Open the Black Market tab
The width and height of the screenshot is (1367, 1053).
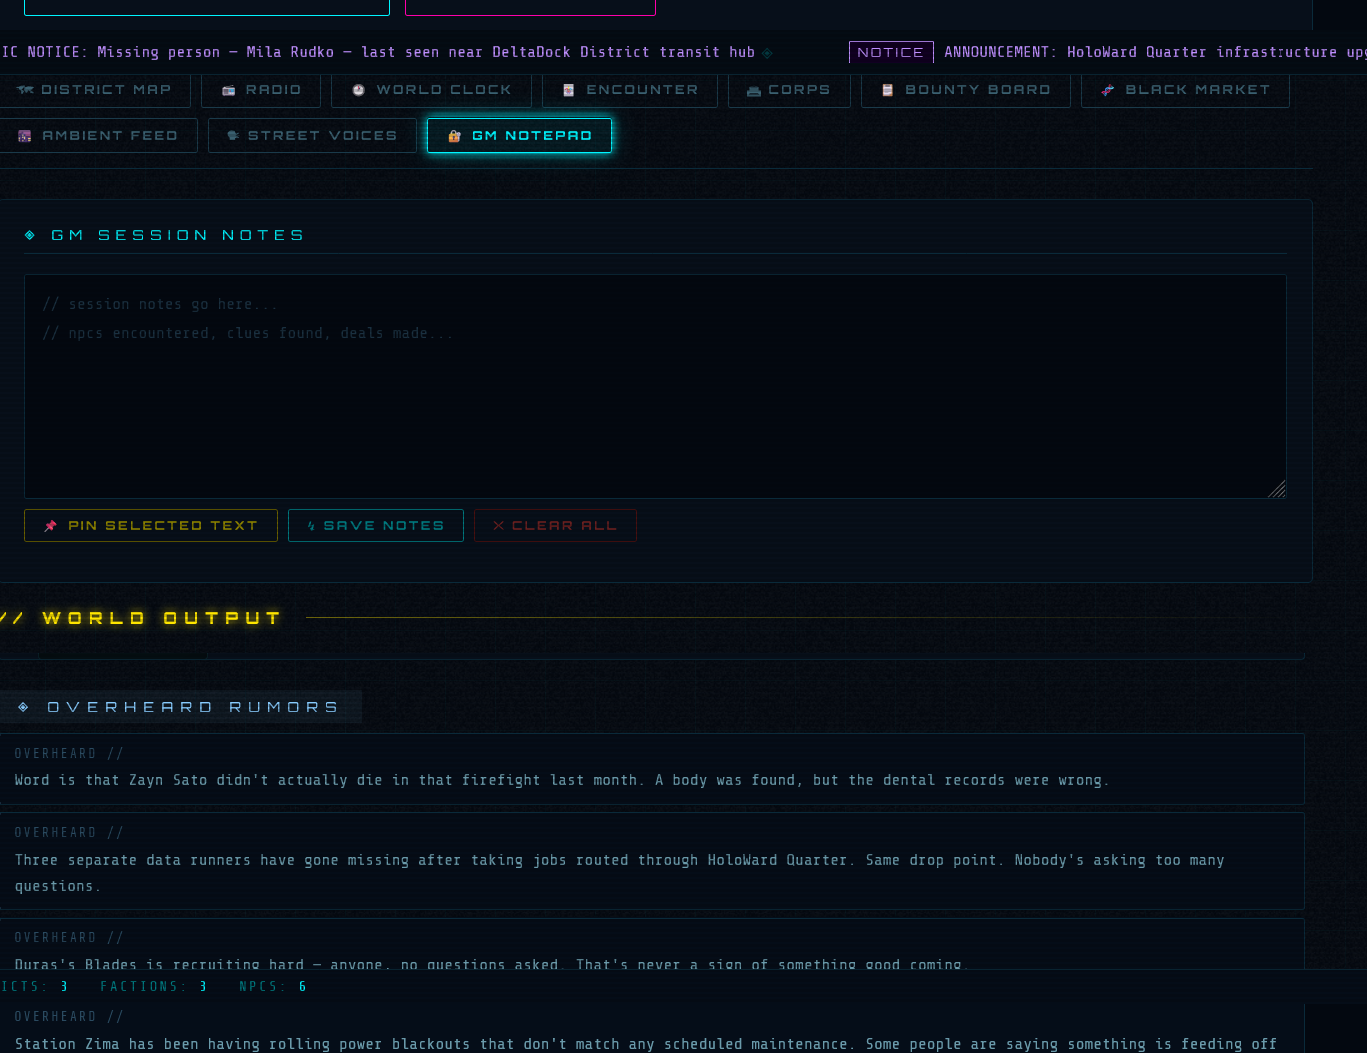point(1185,90)
